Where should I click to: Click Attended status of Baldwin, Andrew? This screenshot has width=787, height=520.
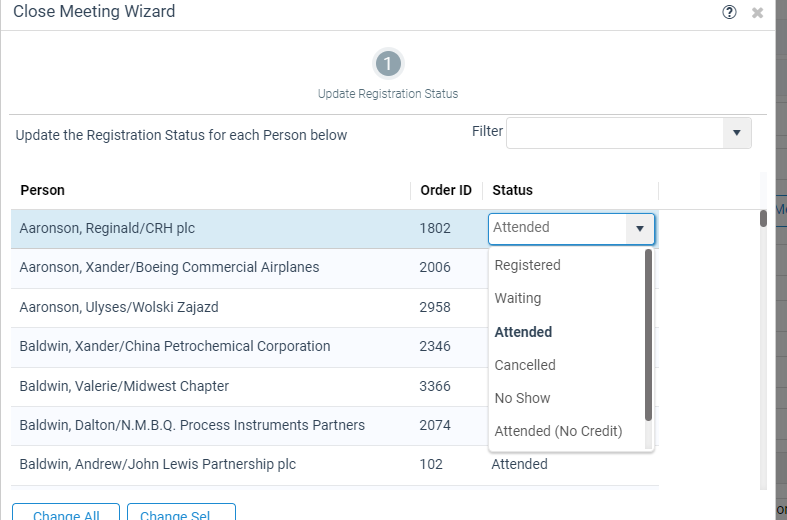point(519,464)
